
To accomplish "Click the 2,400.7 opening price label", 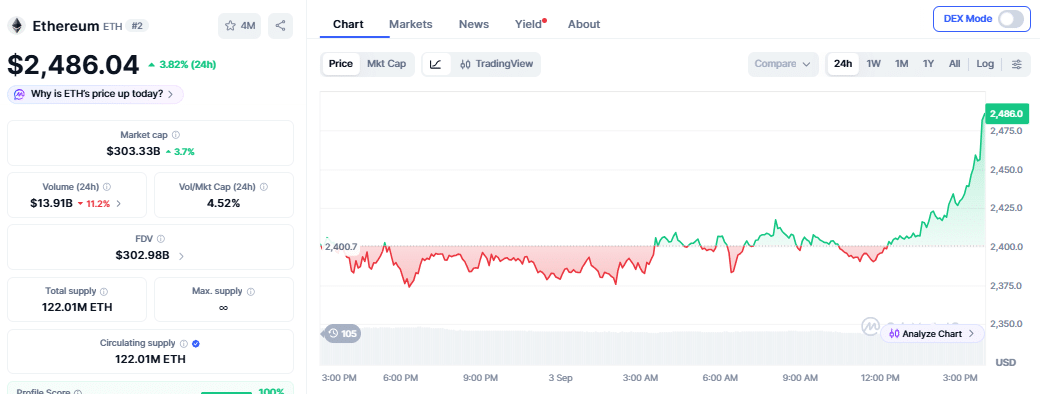I will [341, 247].
